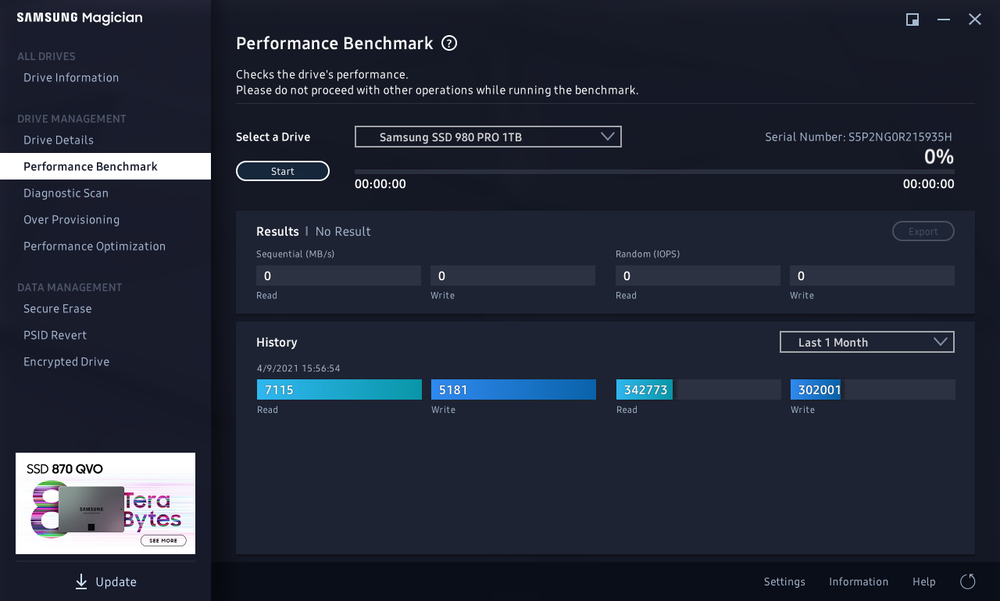Screen dimensions: 1000x601
Task: Close the Samsung Magician window
Action: [974, 19]
